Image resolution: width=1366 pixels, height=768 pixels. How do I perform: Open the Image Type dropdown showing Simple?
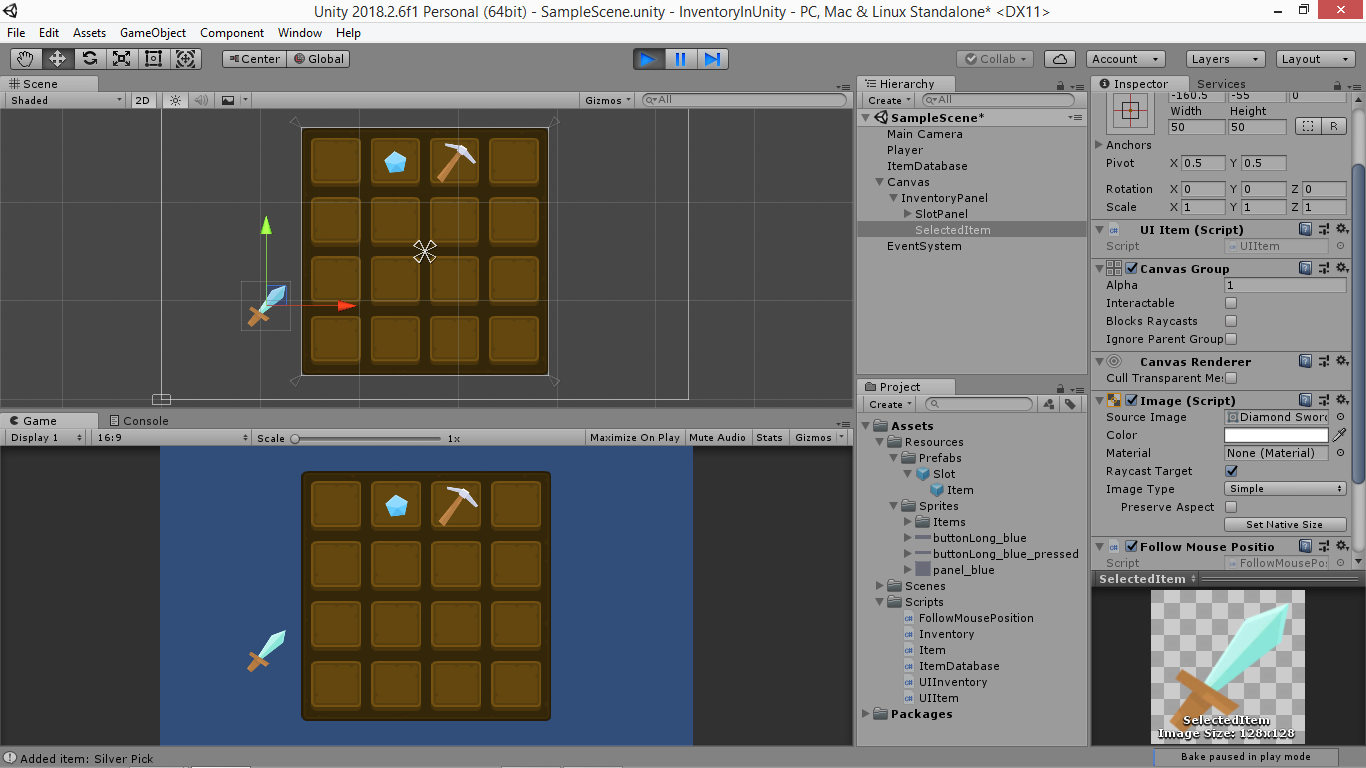(x=1284, y=489)
